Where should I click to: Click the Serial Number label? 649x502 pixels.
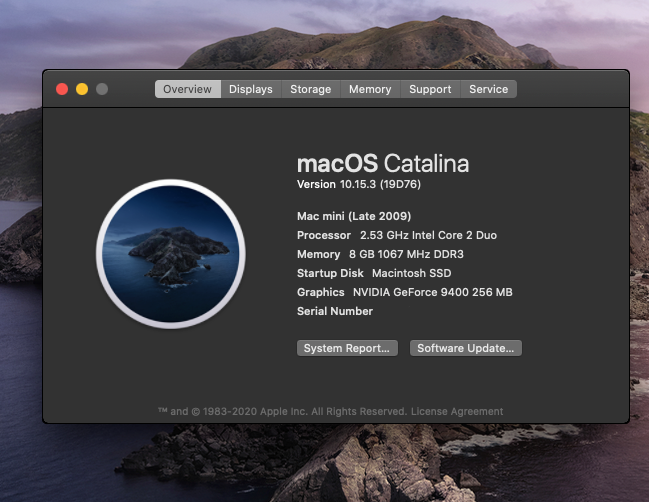335,311
